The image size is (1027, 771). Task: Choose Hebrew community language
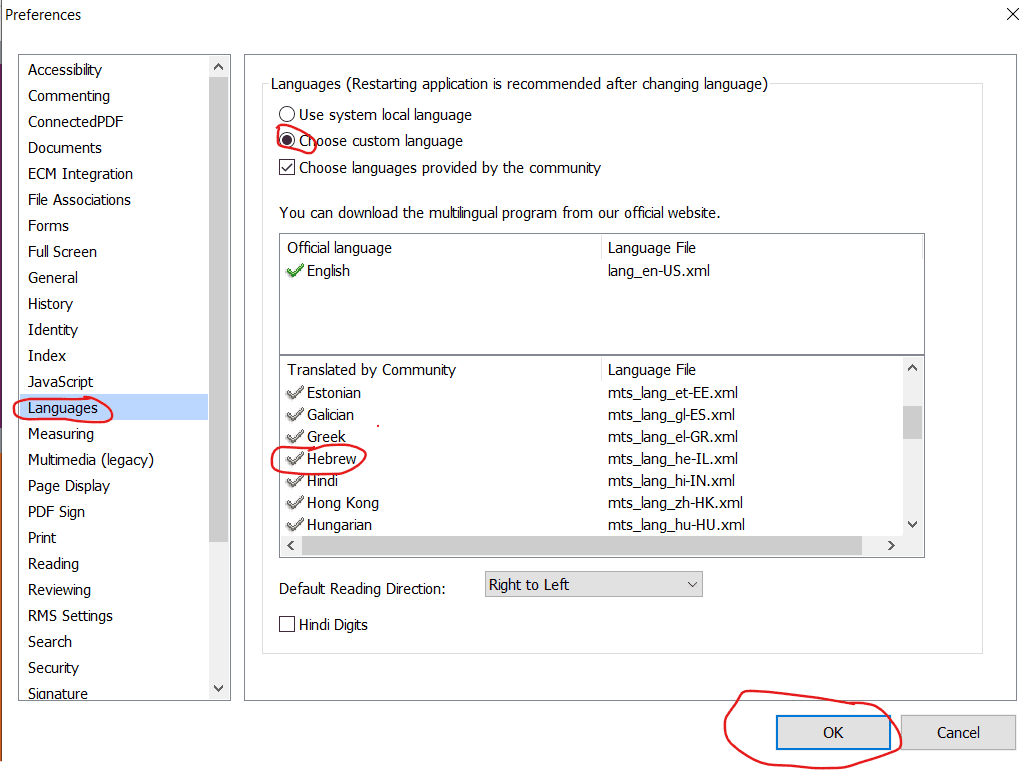coord(331,459)
